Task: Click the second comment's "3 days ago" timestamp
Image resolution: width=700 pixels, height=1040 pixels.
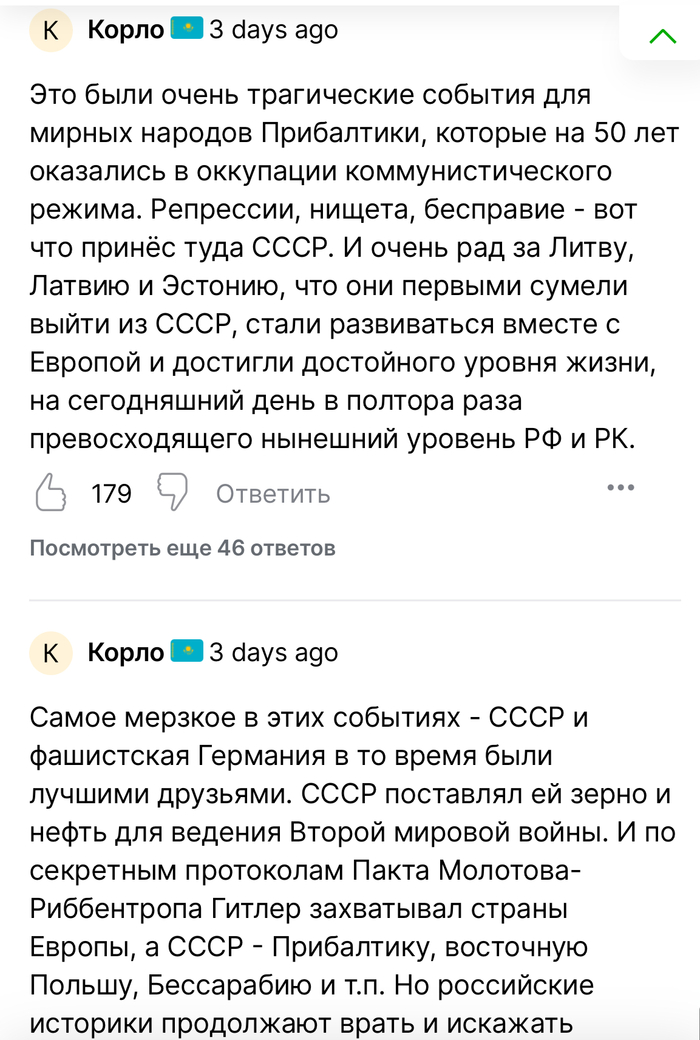Action: [x=273, y=653]
